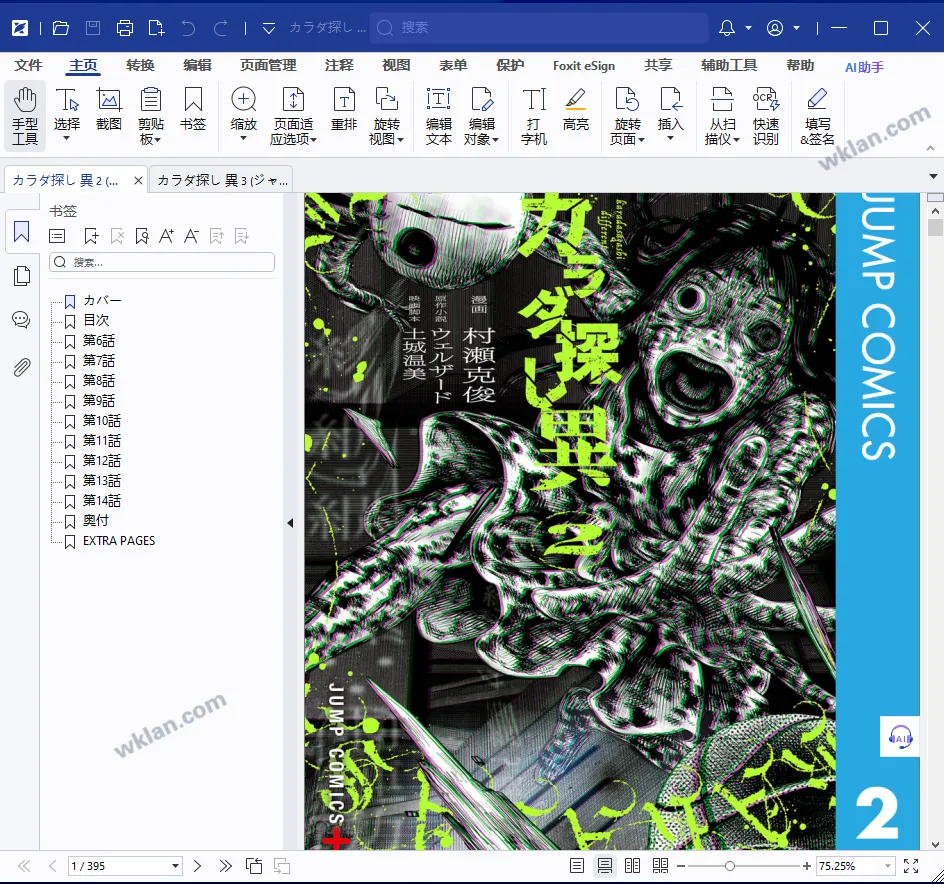Viewport: 944px width, 884px height.
Task: Select the Typewriter (打字机) tool
Action: coord(534,116)
